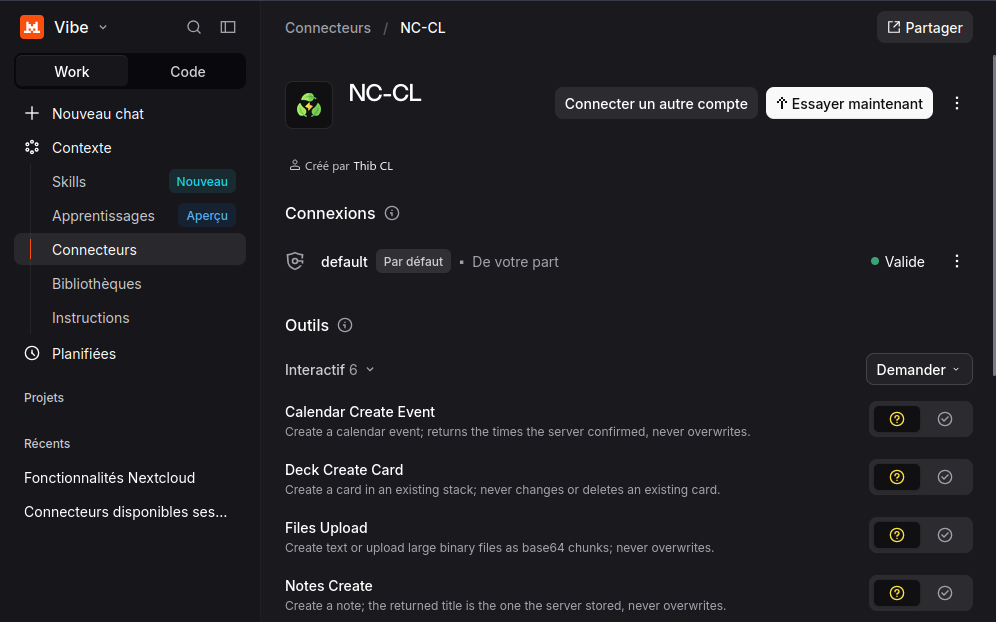This screenshot has width=996, height=622.
Task: Go back to Connecteurs via breadcrumb
Action: [x=328, y=28]
